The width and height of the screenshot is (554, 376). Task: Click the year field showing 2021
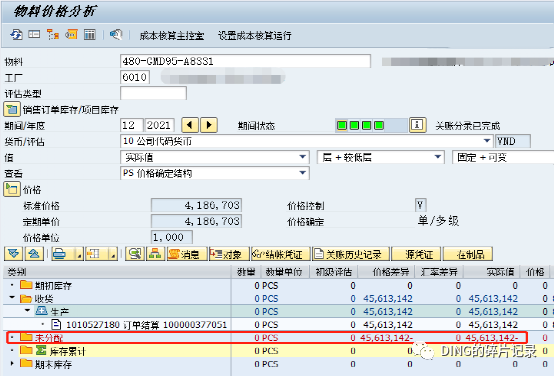[159, 125]
